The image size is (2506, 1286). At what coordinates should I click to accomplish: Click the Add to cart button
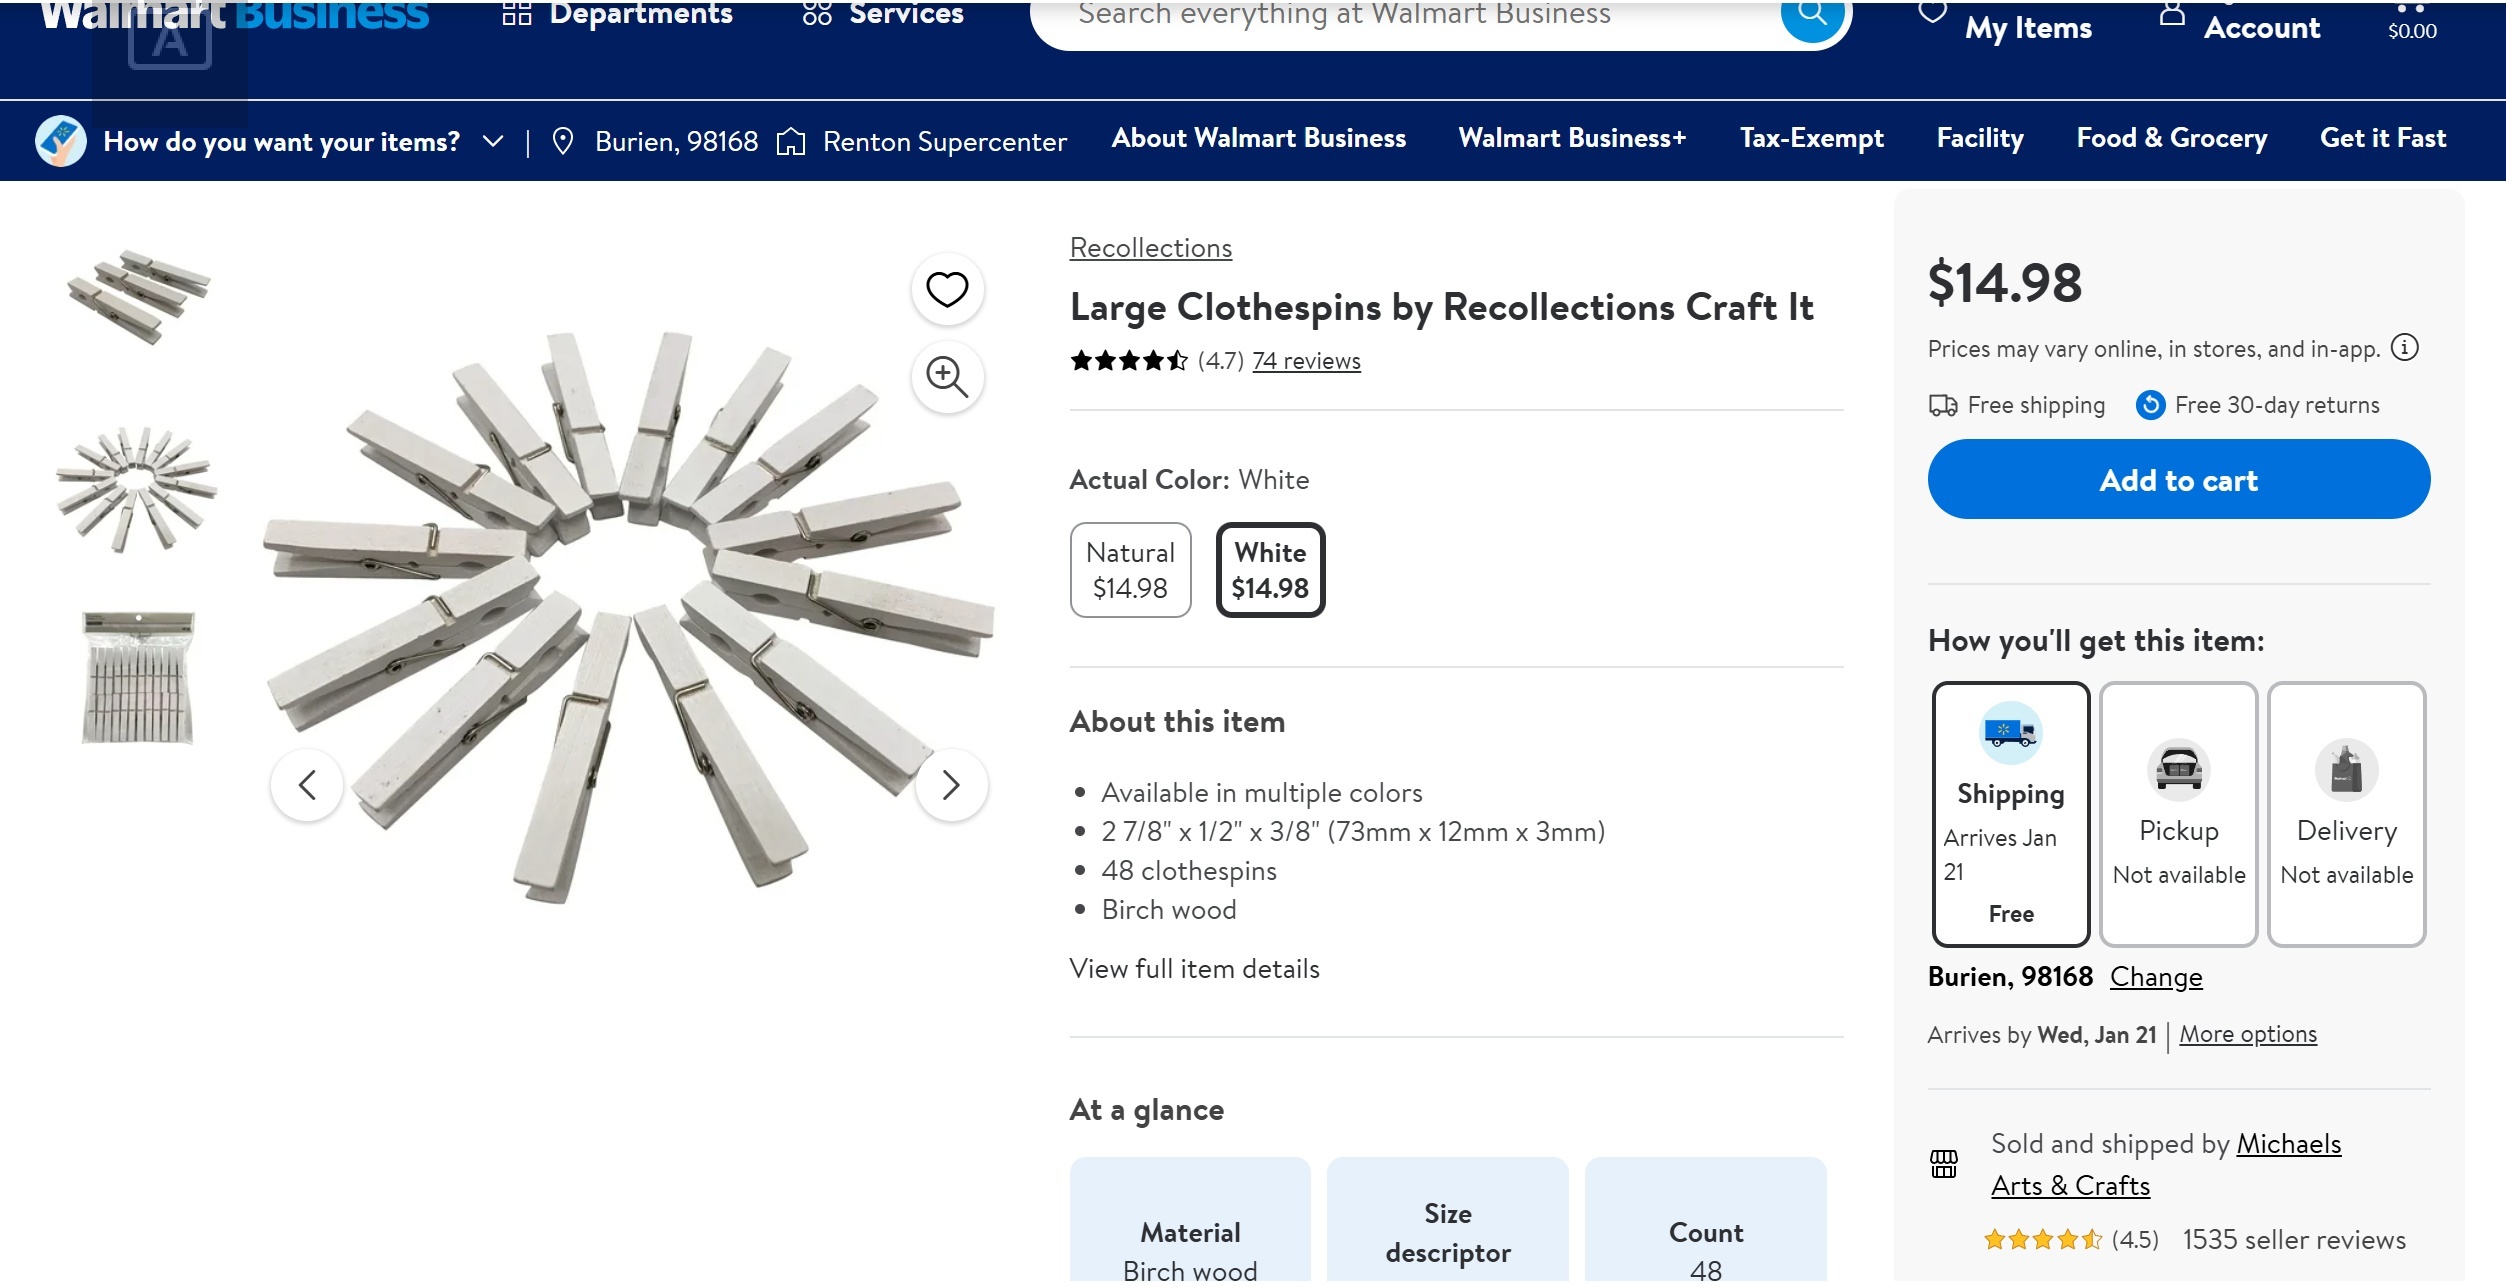2178,480
